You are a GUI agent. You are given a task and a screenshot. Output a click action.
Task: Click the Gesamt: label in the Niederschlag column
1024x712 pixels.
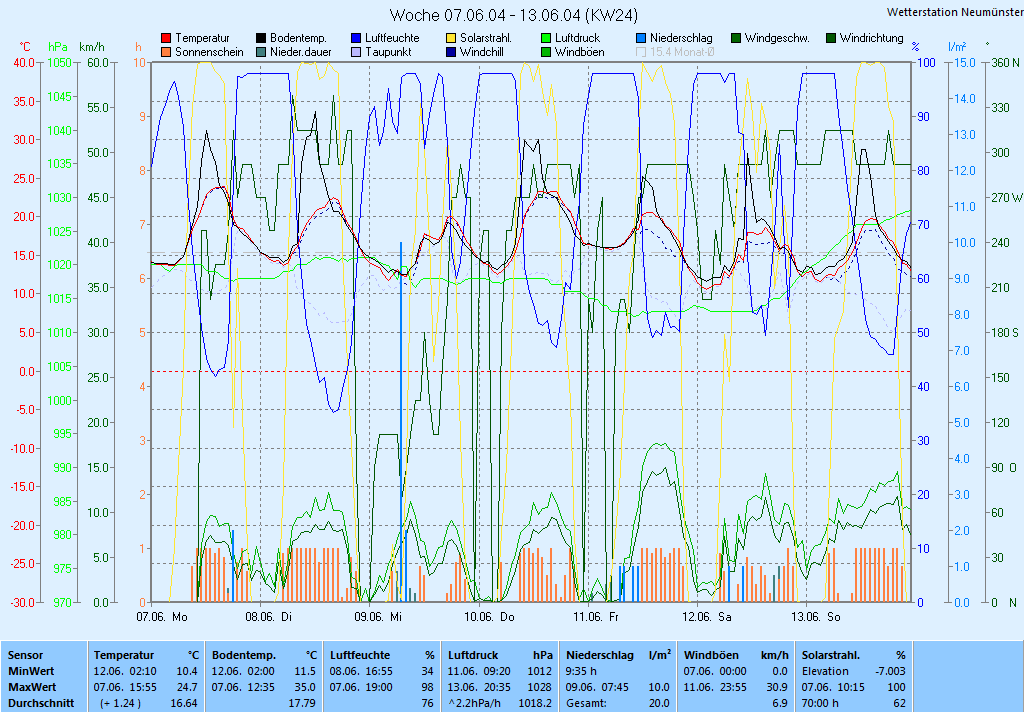coord(585,704)
